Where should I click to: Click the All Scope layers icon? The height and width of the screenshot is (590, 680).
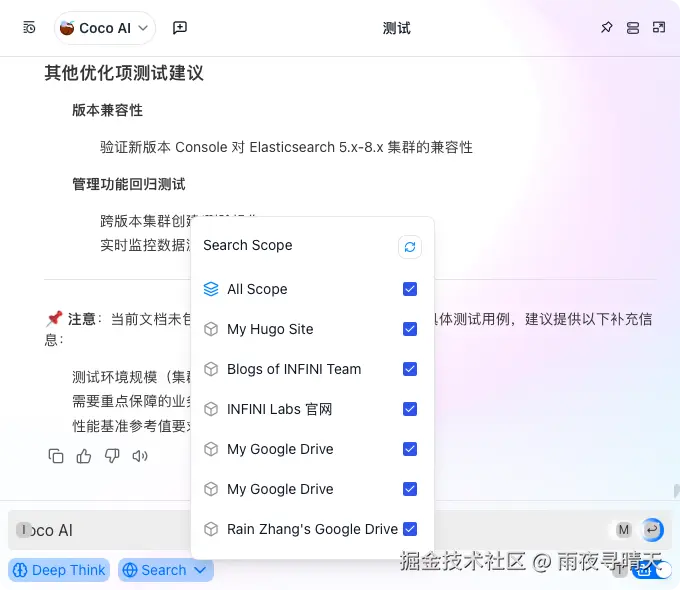[x=211, y=289]
